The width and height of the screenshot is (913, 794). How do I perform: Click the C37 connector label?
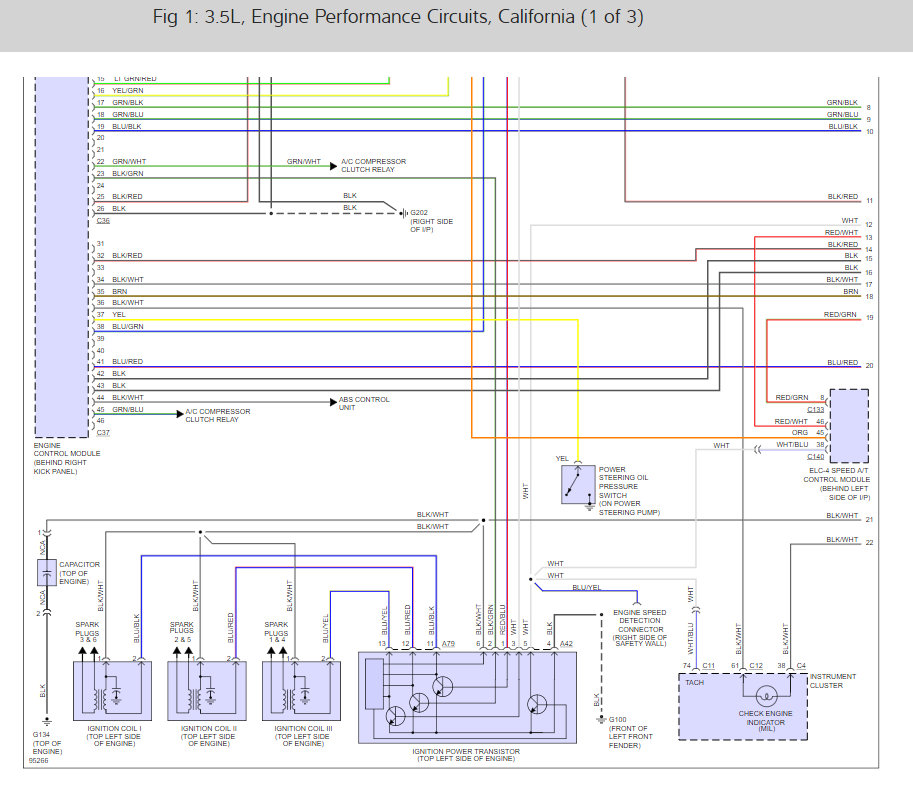(103, 433)
